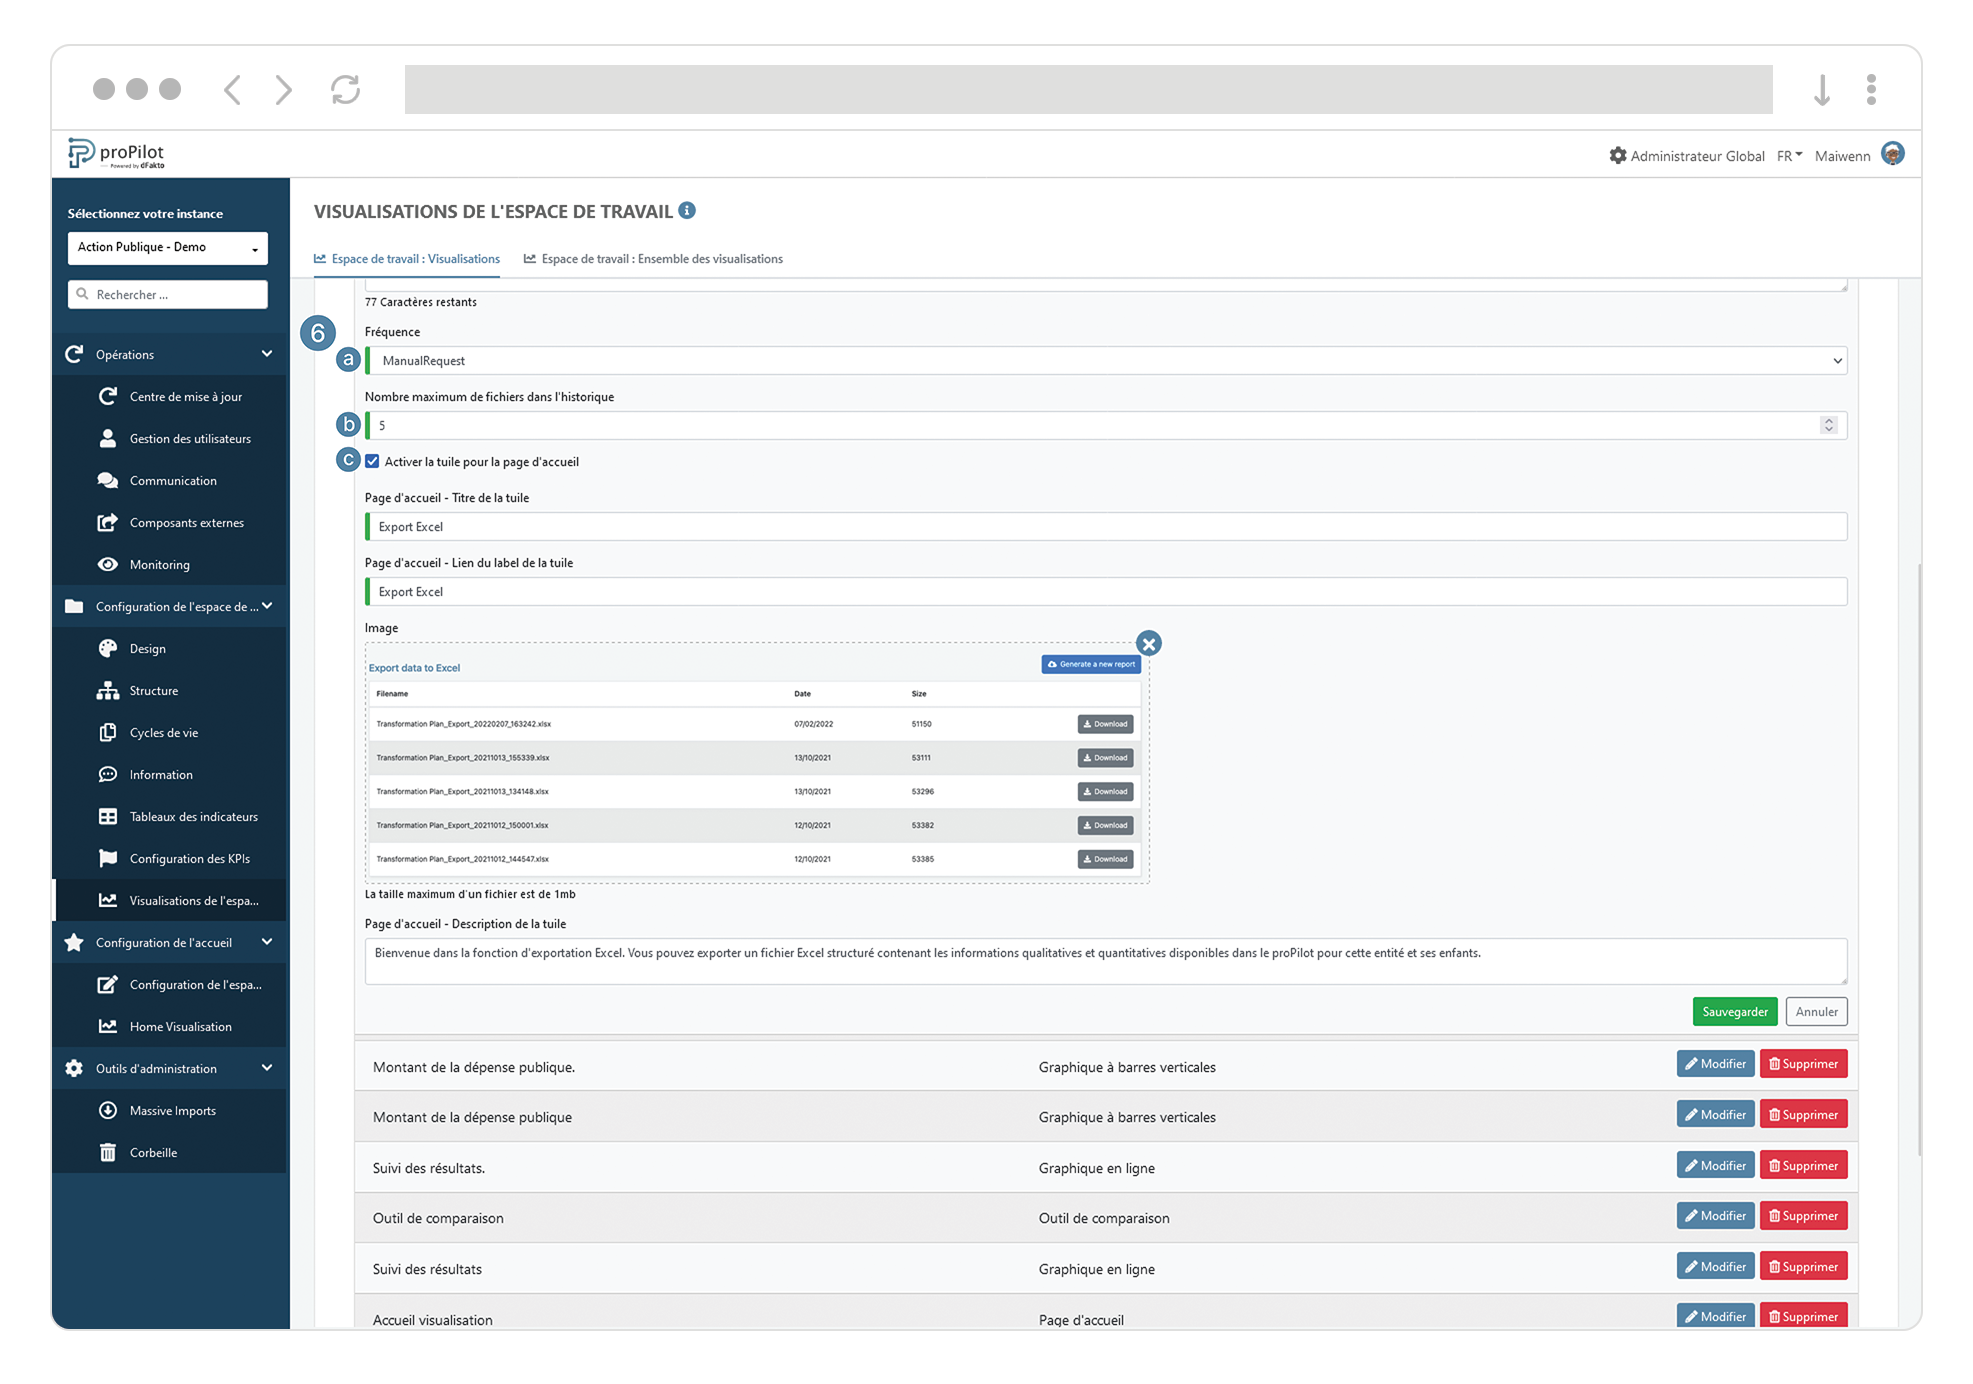1973x1384 pixels.
Task: Click the Monitoring eye icon in sidebar
Action: (108, 564)
